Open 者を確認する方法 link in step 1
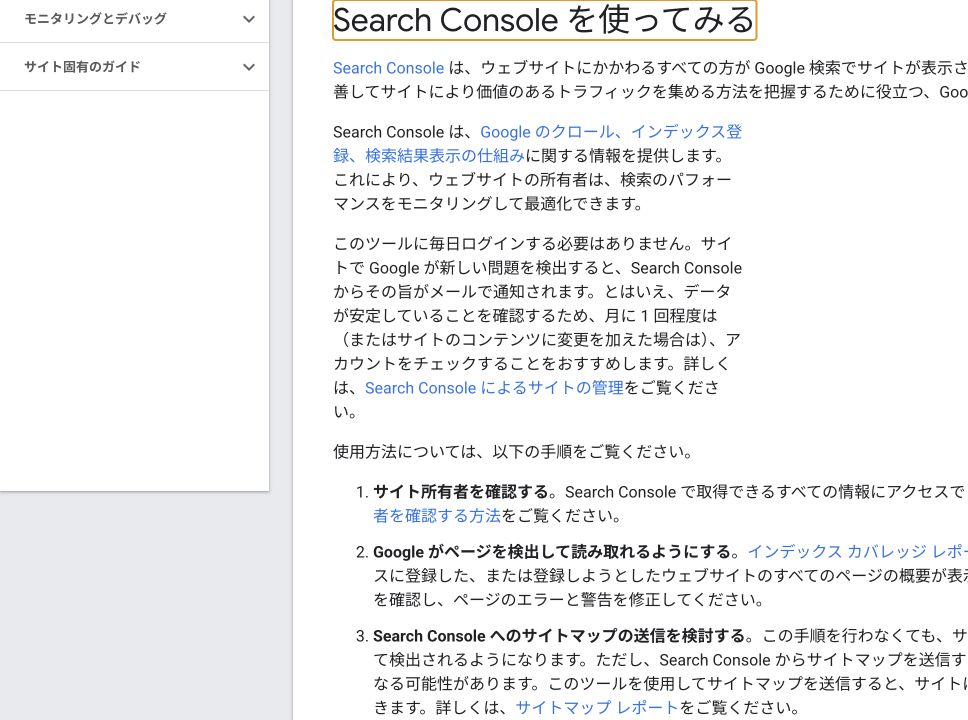968x720 pixels. pyautogui.click(x=436, y=516)
